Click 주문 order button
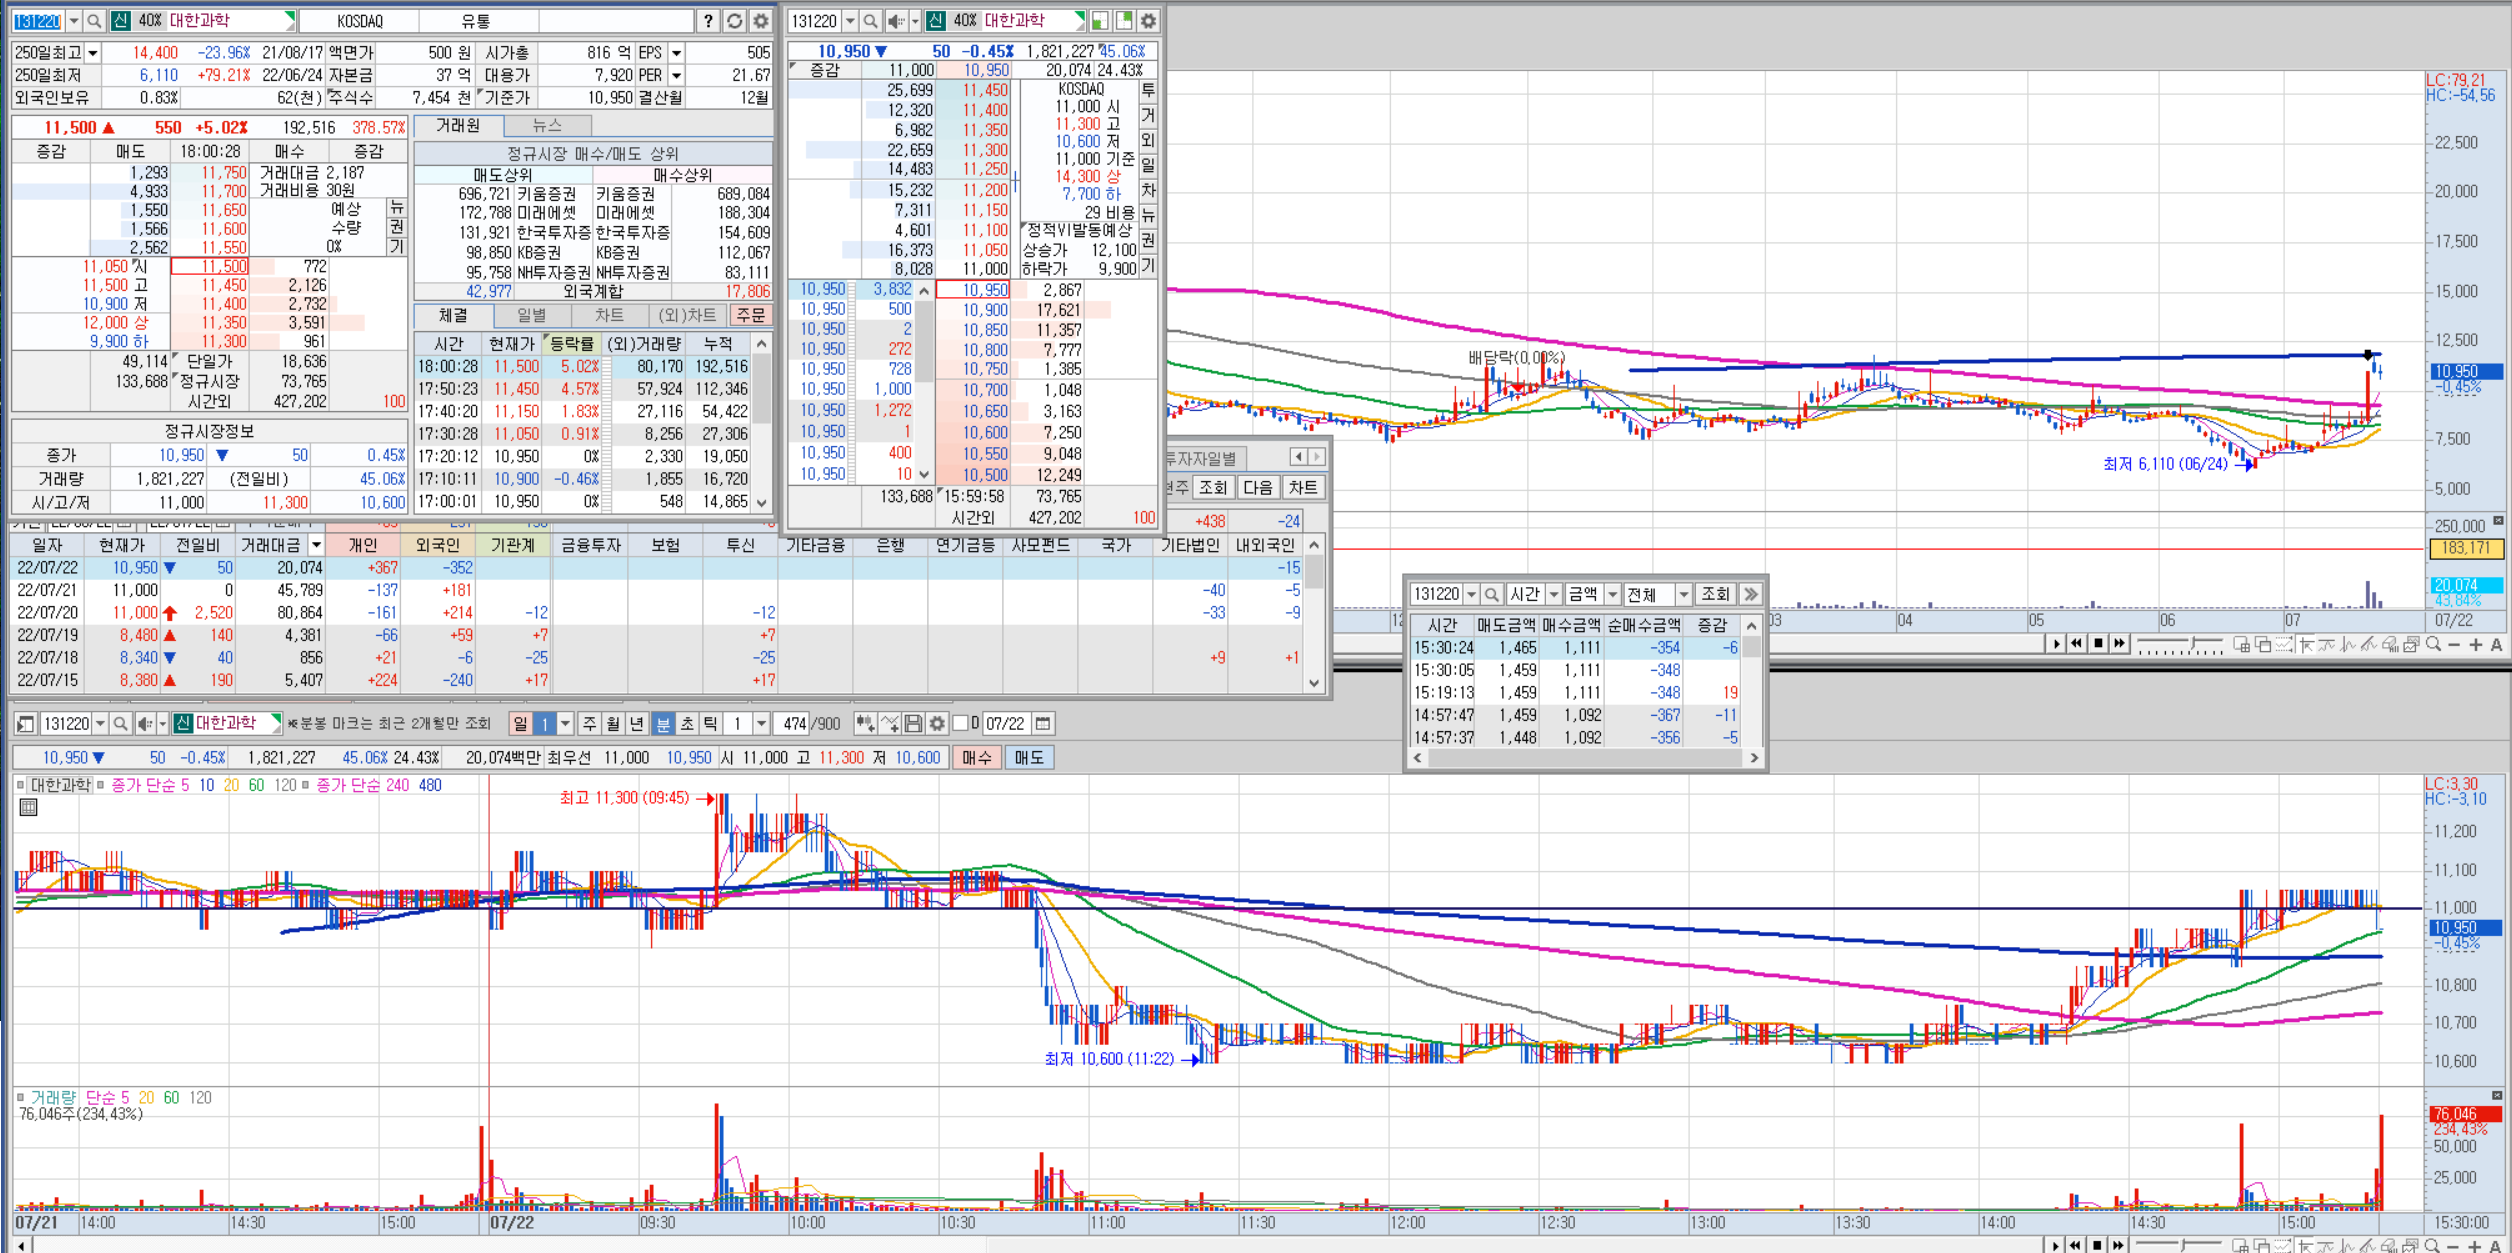 point(750,315)
